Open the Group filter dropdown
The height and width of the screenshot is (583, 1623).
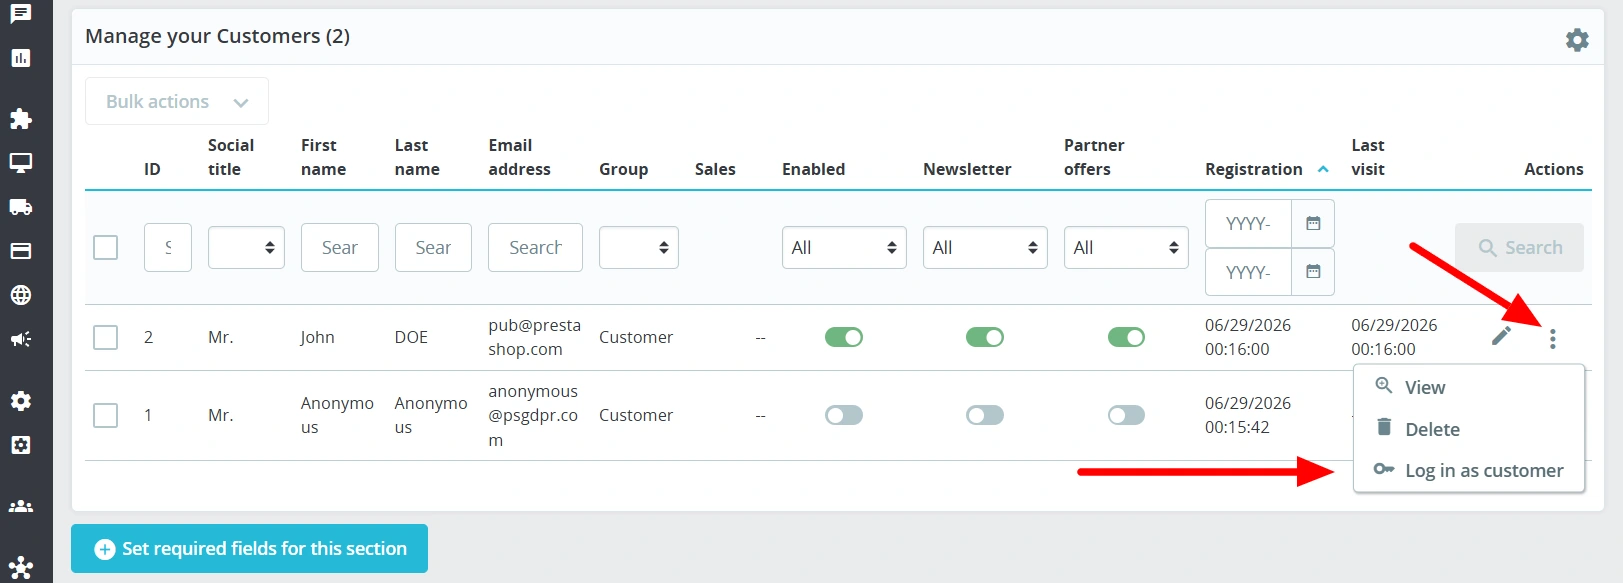click(x=639, y=247)
